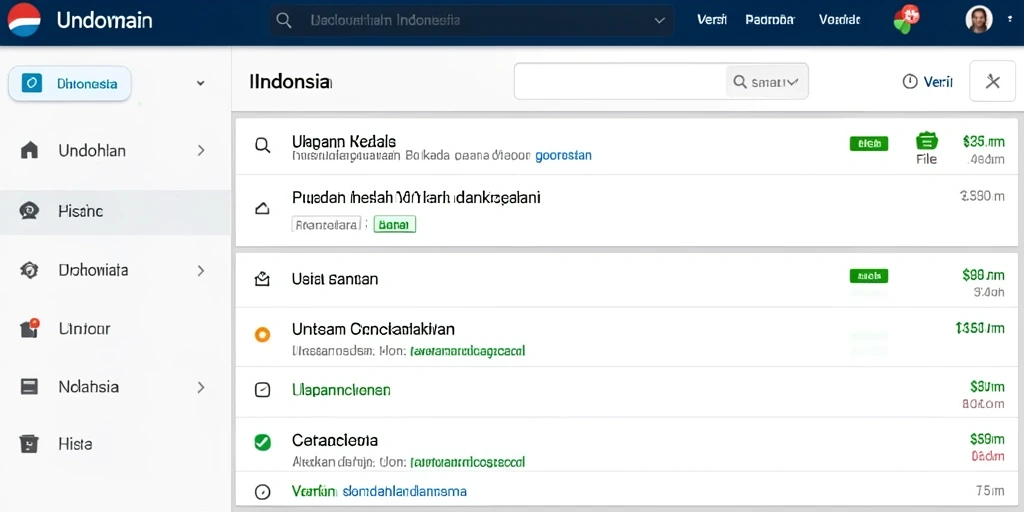Click the Hisanc chat bubble icon
Image resolution: width=1024 pixels, height=512 pixels.
point(29,211)
